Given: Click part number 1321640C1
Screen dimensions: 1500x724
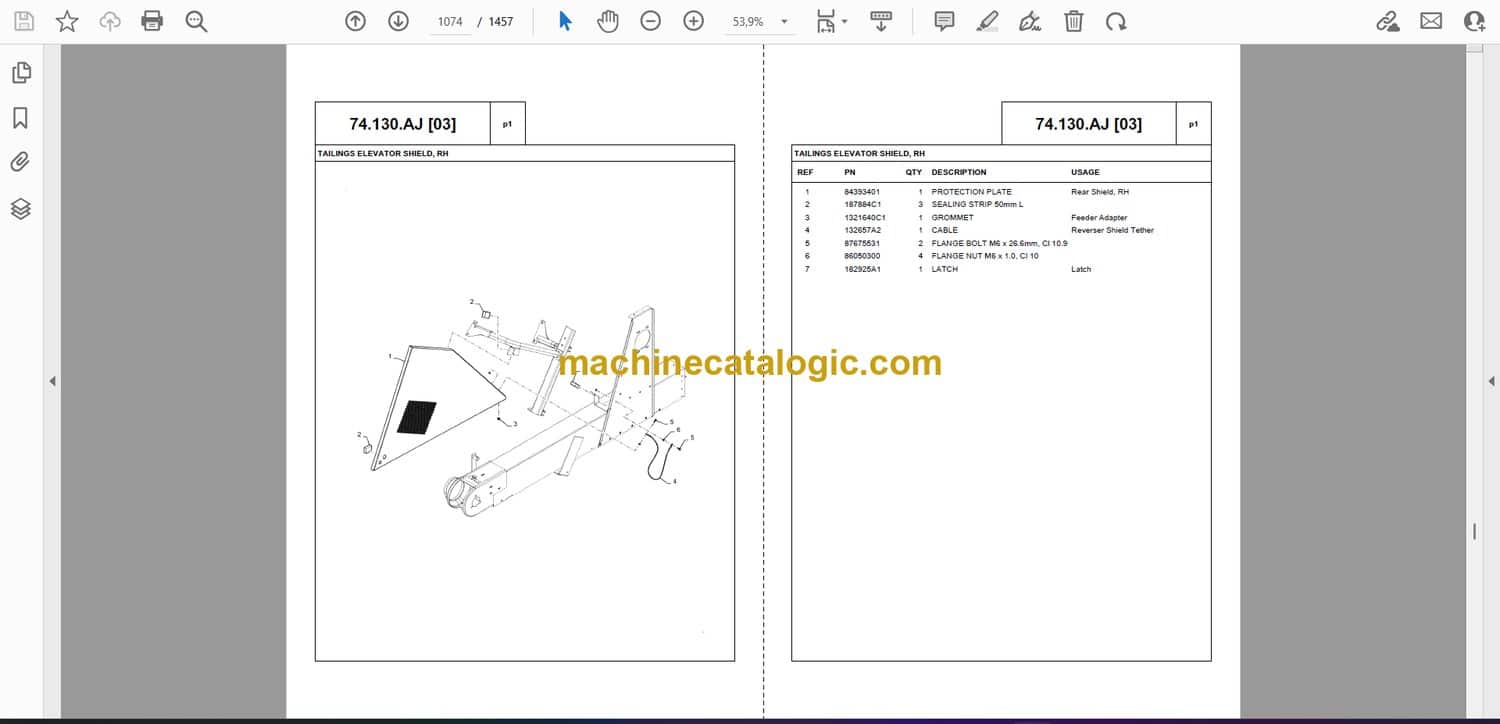Looking at the screenshot, I should (x=865, y=218).
